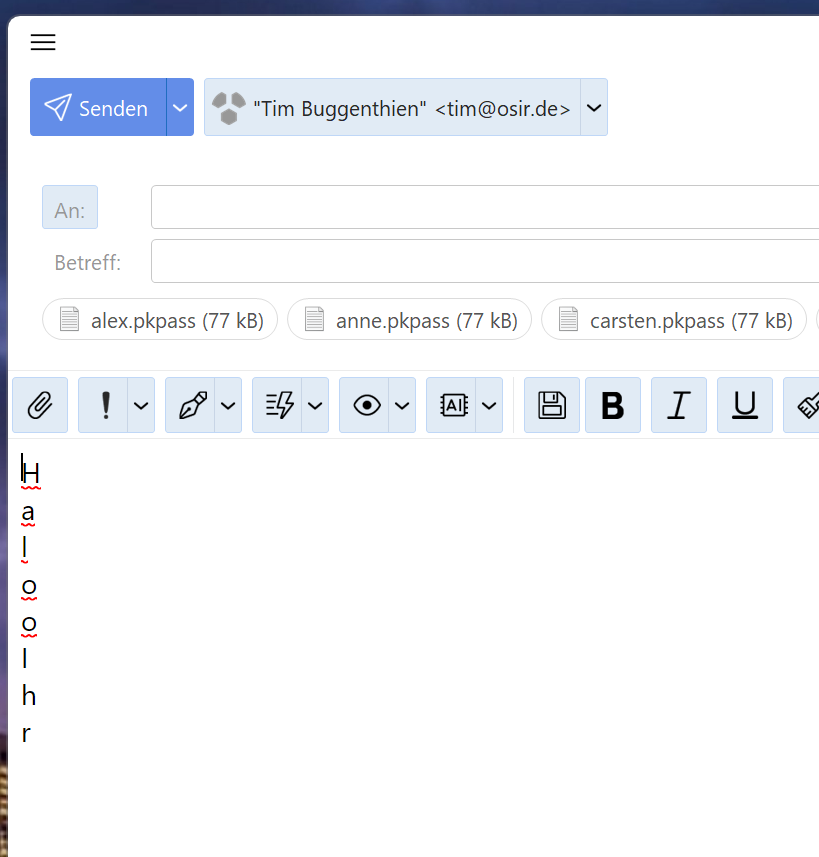Expand dropdown next to AI icon

point(489,405)
